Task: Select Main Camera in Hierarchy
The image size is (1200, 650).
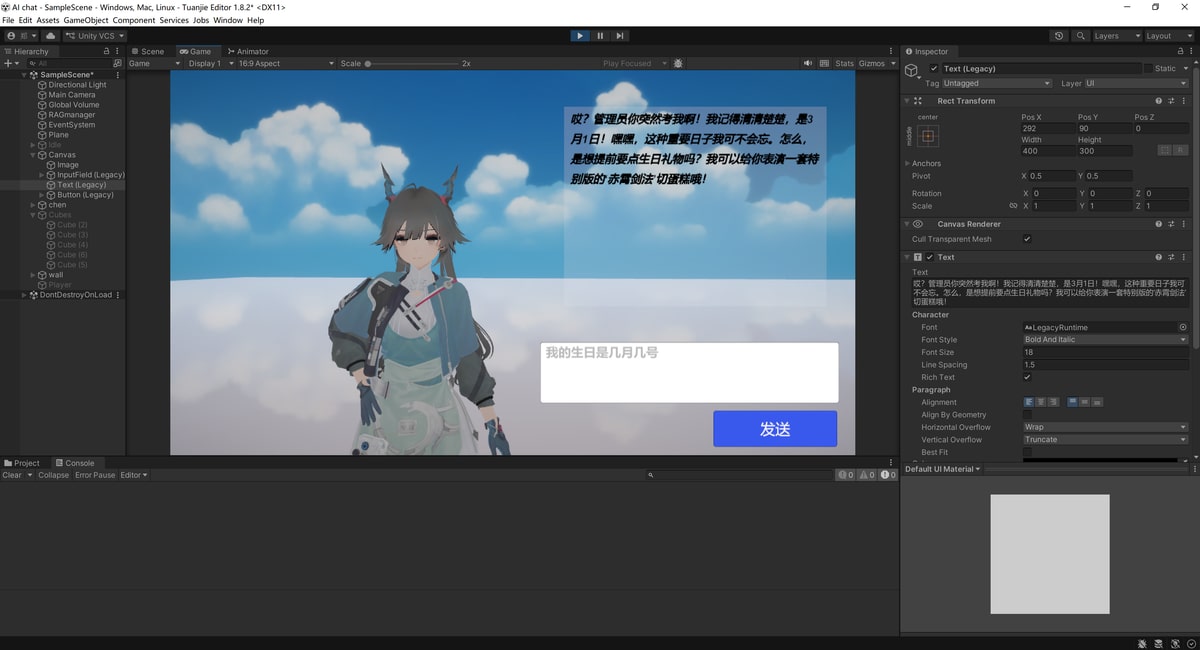Action: point(72,95)
